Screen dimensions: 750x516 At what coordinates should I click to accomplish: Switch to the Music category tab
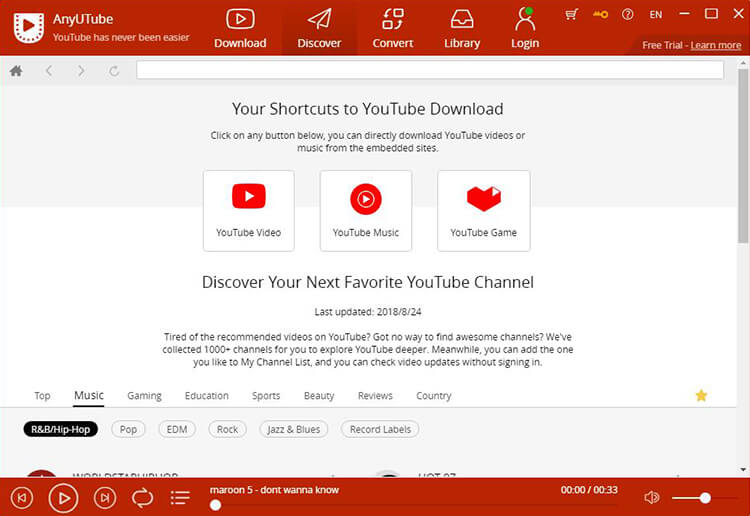coord(88,395)
